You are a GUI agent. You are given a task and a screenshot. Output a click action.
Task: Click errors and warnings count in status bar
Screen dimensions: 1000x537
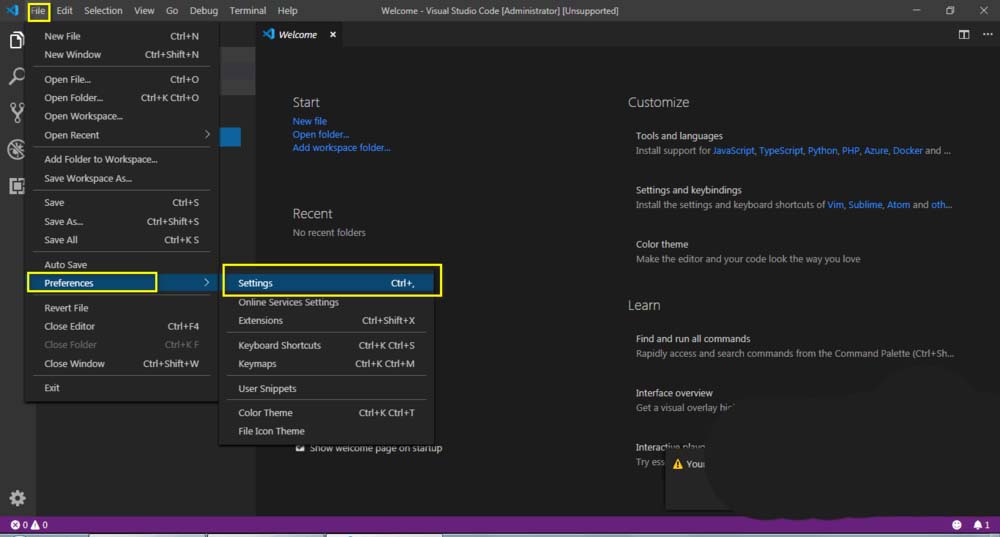[x=29, y=525]
